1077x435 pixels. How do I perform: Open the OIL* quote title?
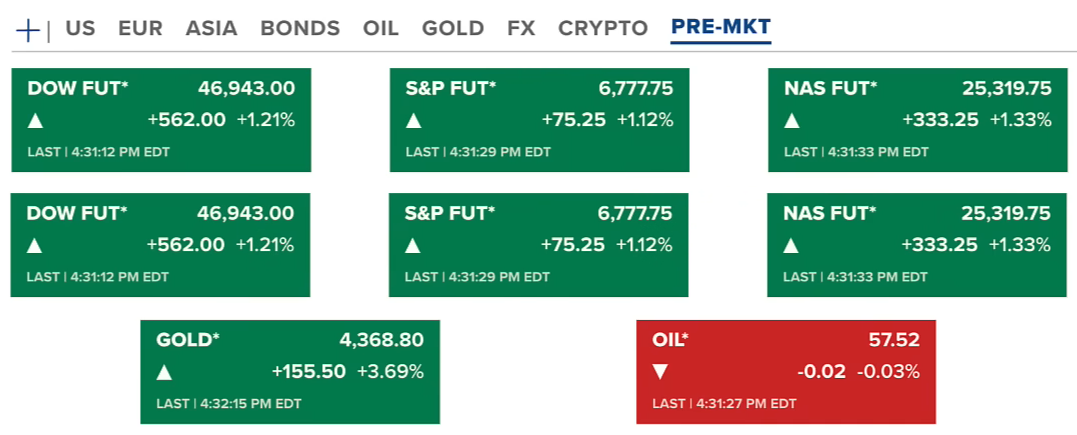click(x=670, y=340)
